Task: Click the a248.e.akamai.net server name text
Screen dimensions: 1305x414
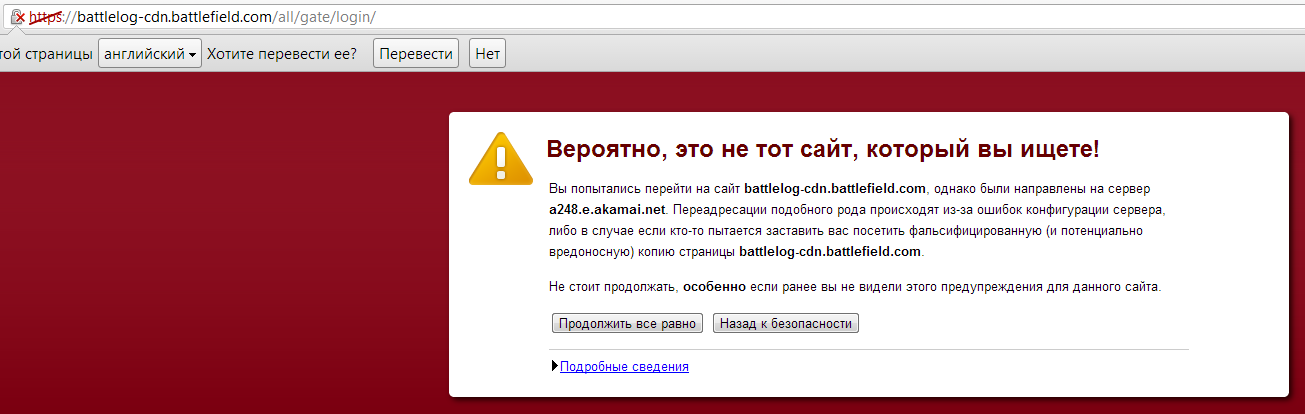Action: coord(607,209)
